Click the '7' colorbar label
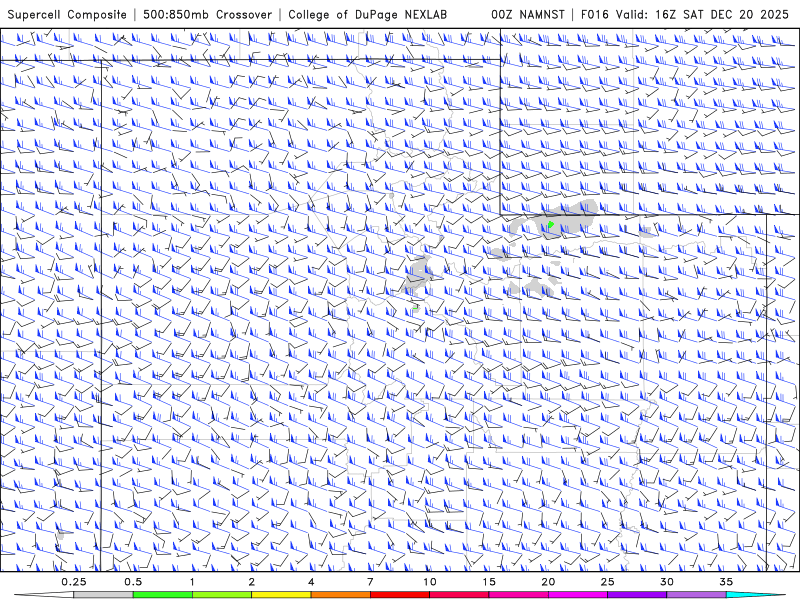 pos(370,582)
